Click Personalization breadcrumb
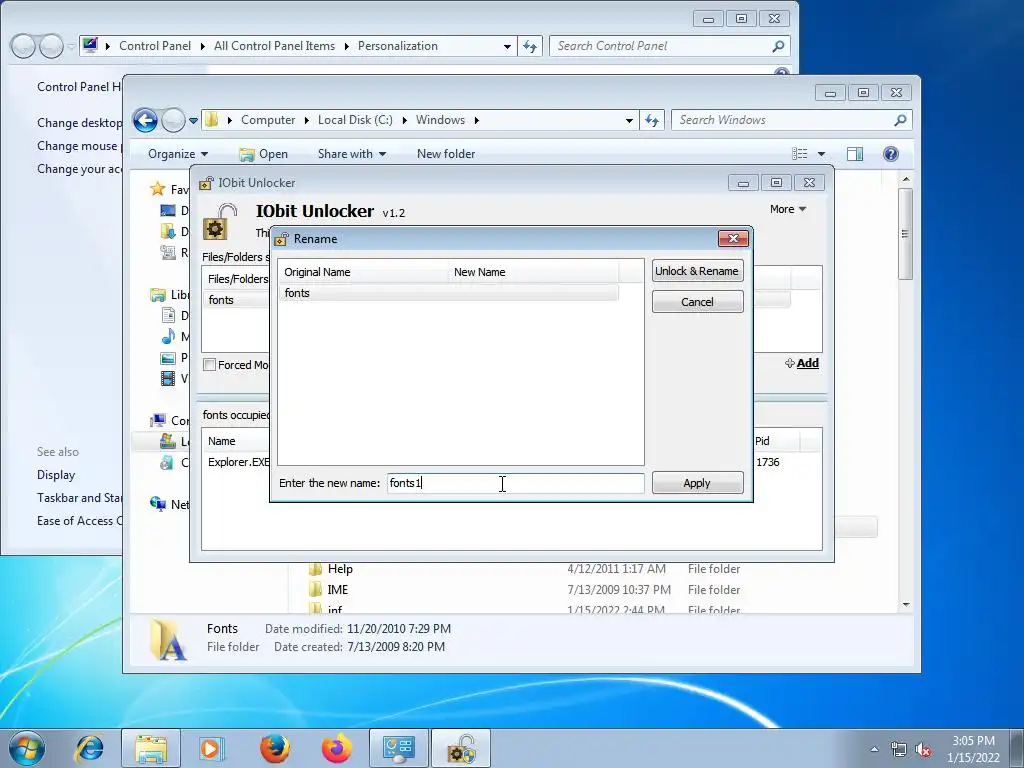Image resolution: width=1024 pixels, height=768 pixels. click(x=398, y=46)
